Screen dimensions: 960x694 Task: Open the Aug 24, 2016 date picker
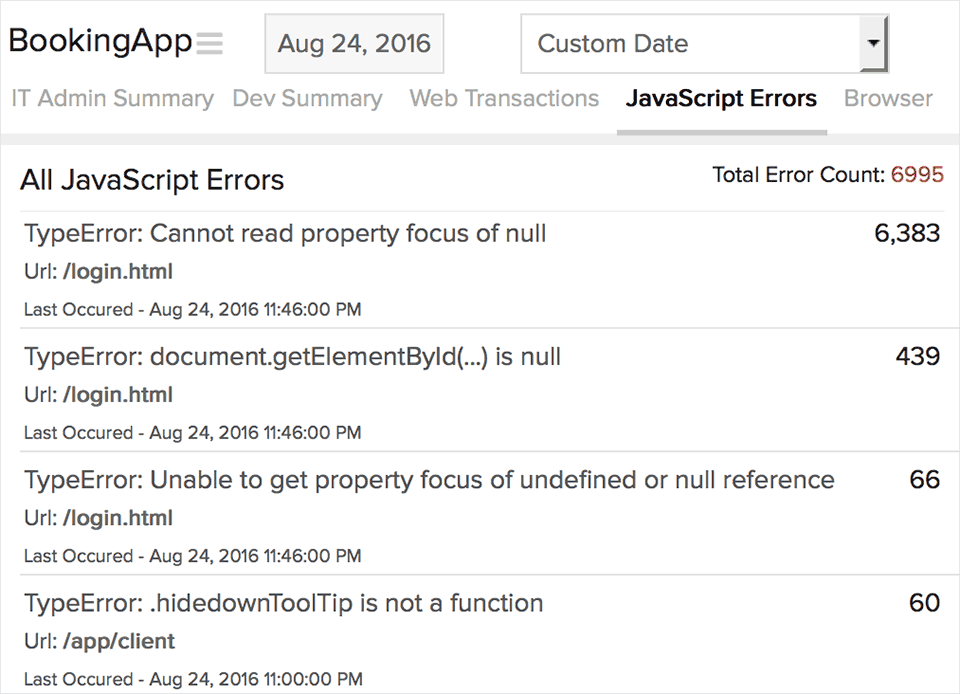[x=354, y=43]
